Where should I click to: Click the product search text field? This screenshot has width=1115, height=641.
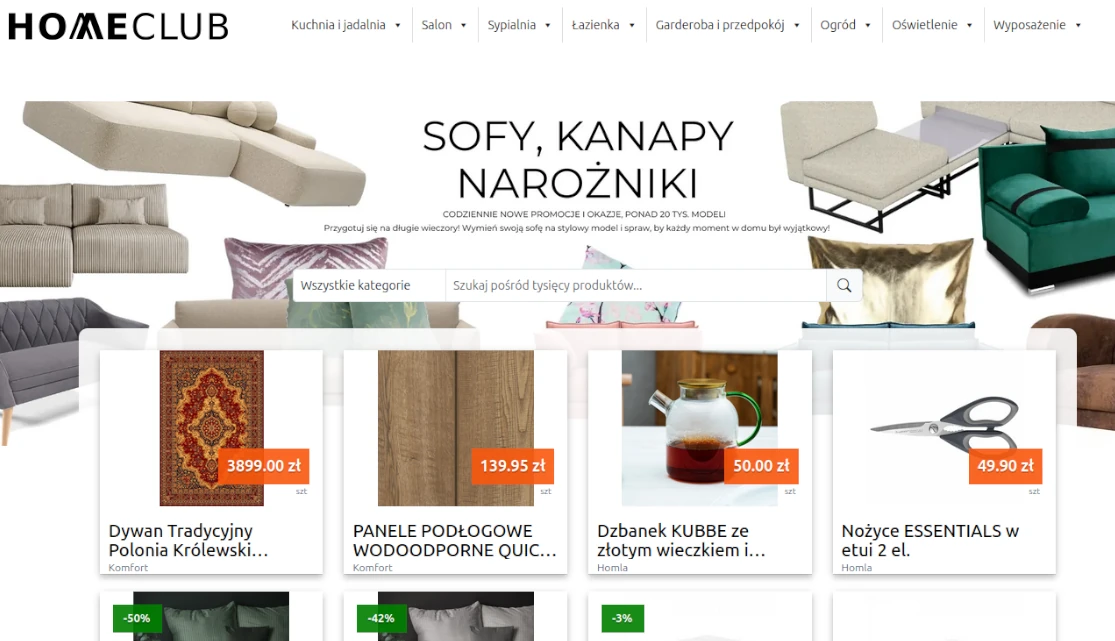click(636, 285)
